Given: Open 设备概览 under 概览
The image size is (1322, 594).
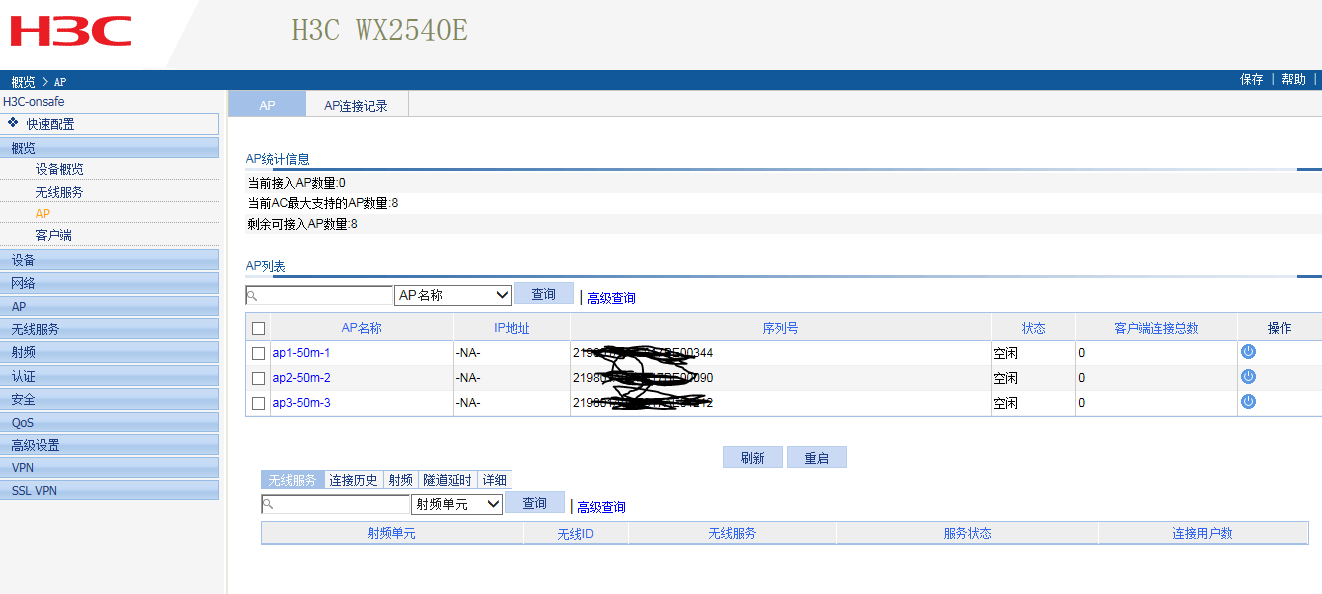Looking at the screenshot, I should pyautogui.click(x=60, y=170).
